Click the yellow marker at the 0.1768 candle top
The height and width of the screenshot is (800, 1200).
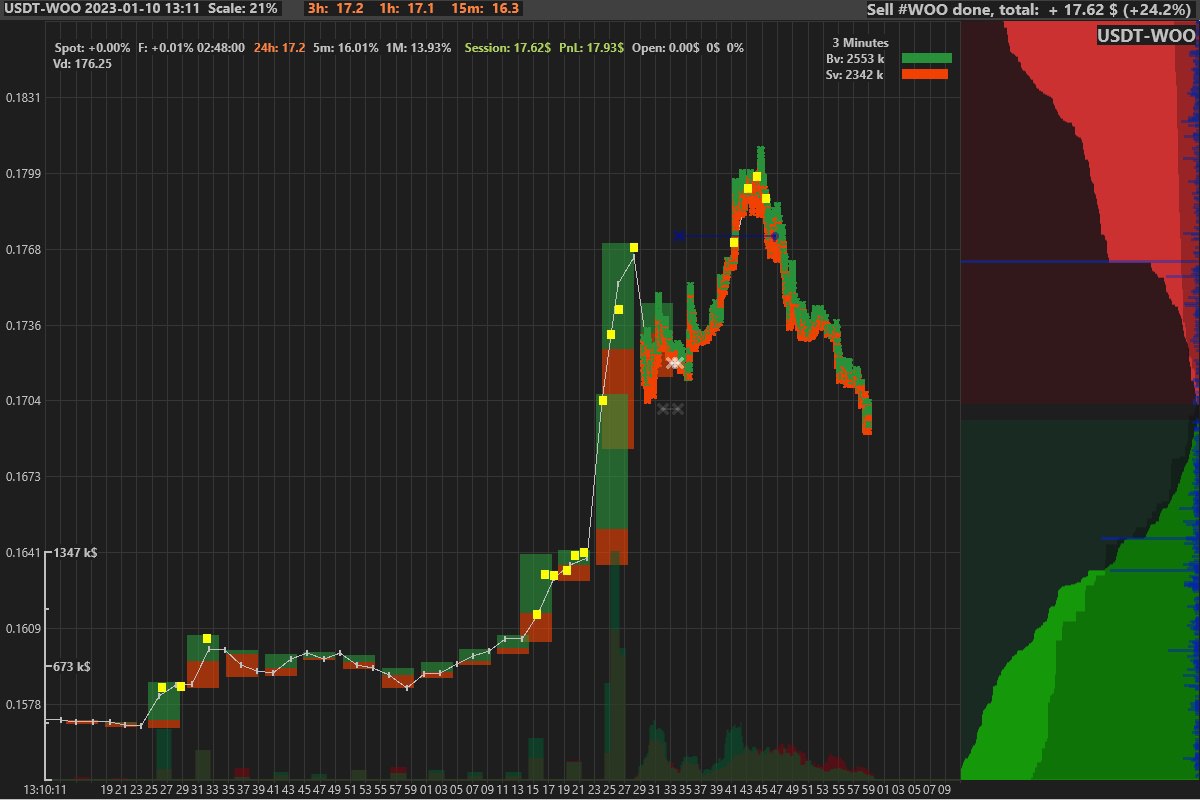point(634,248)
